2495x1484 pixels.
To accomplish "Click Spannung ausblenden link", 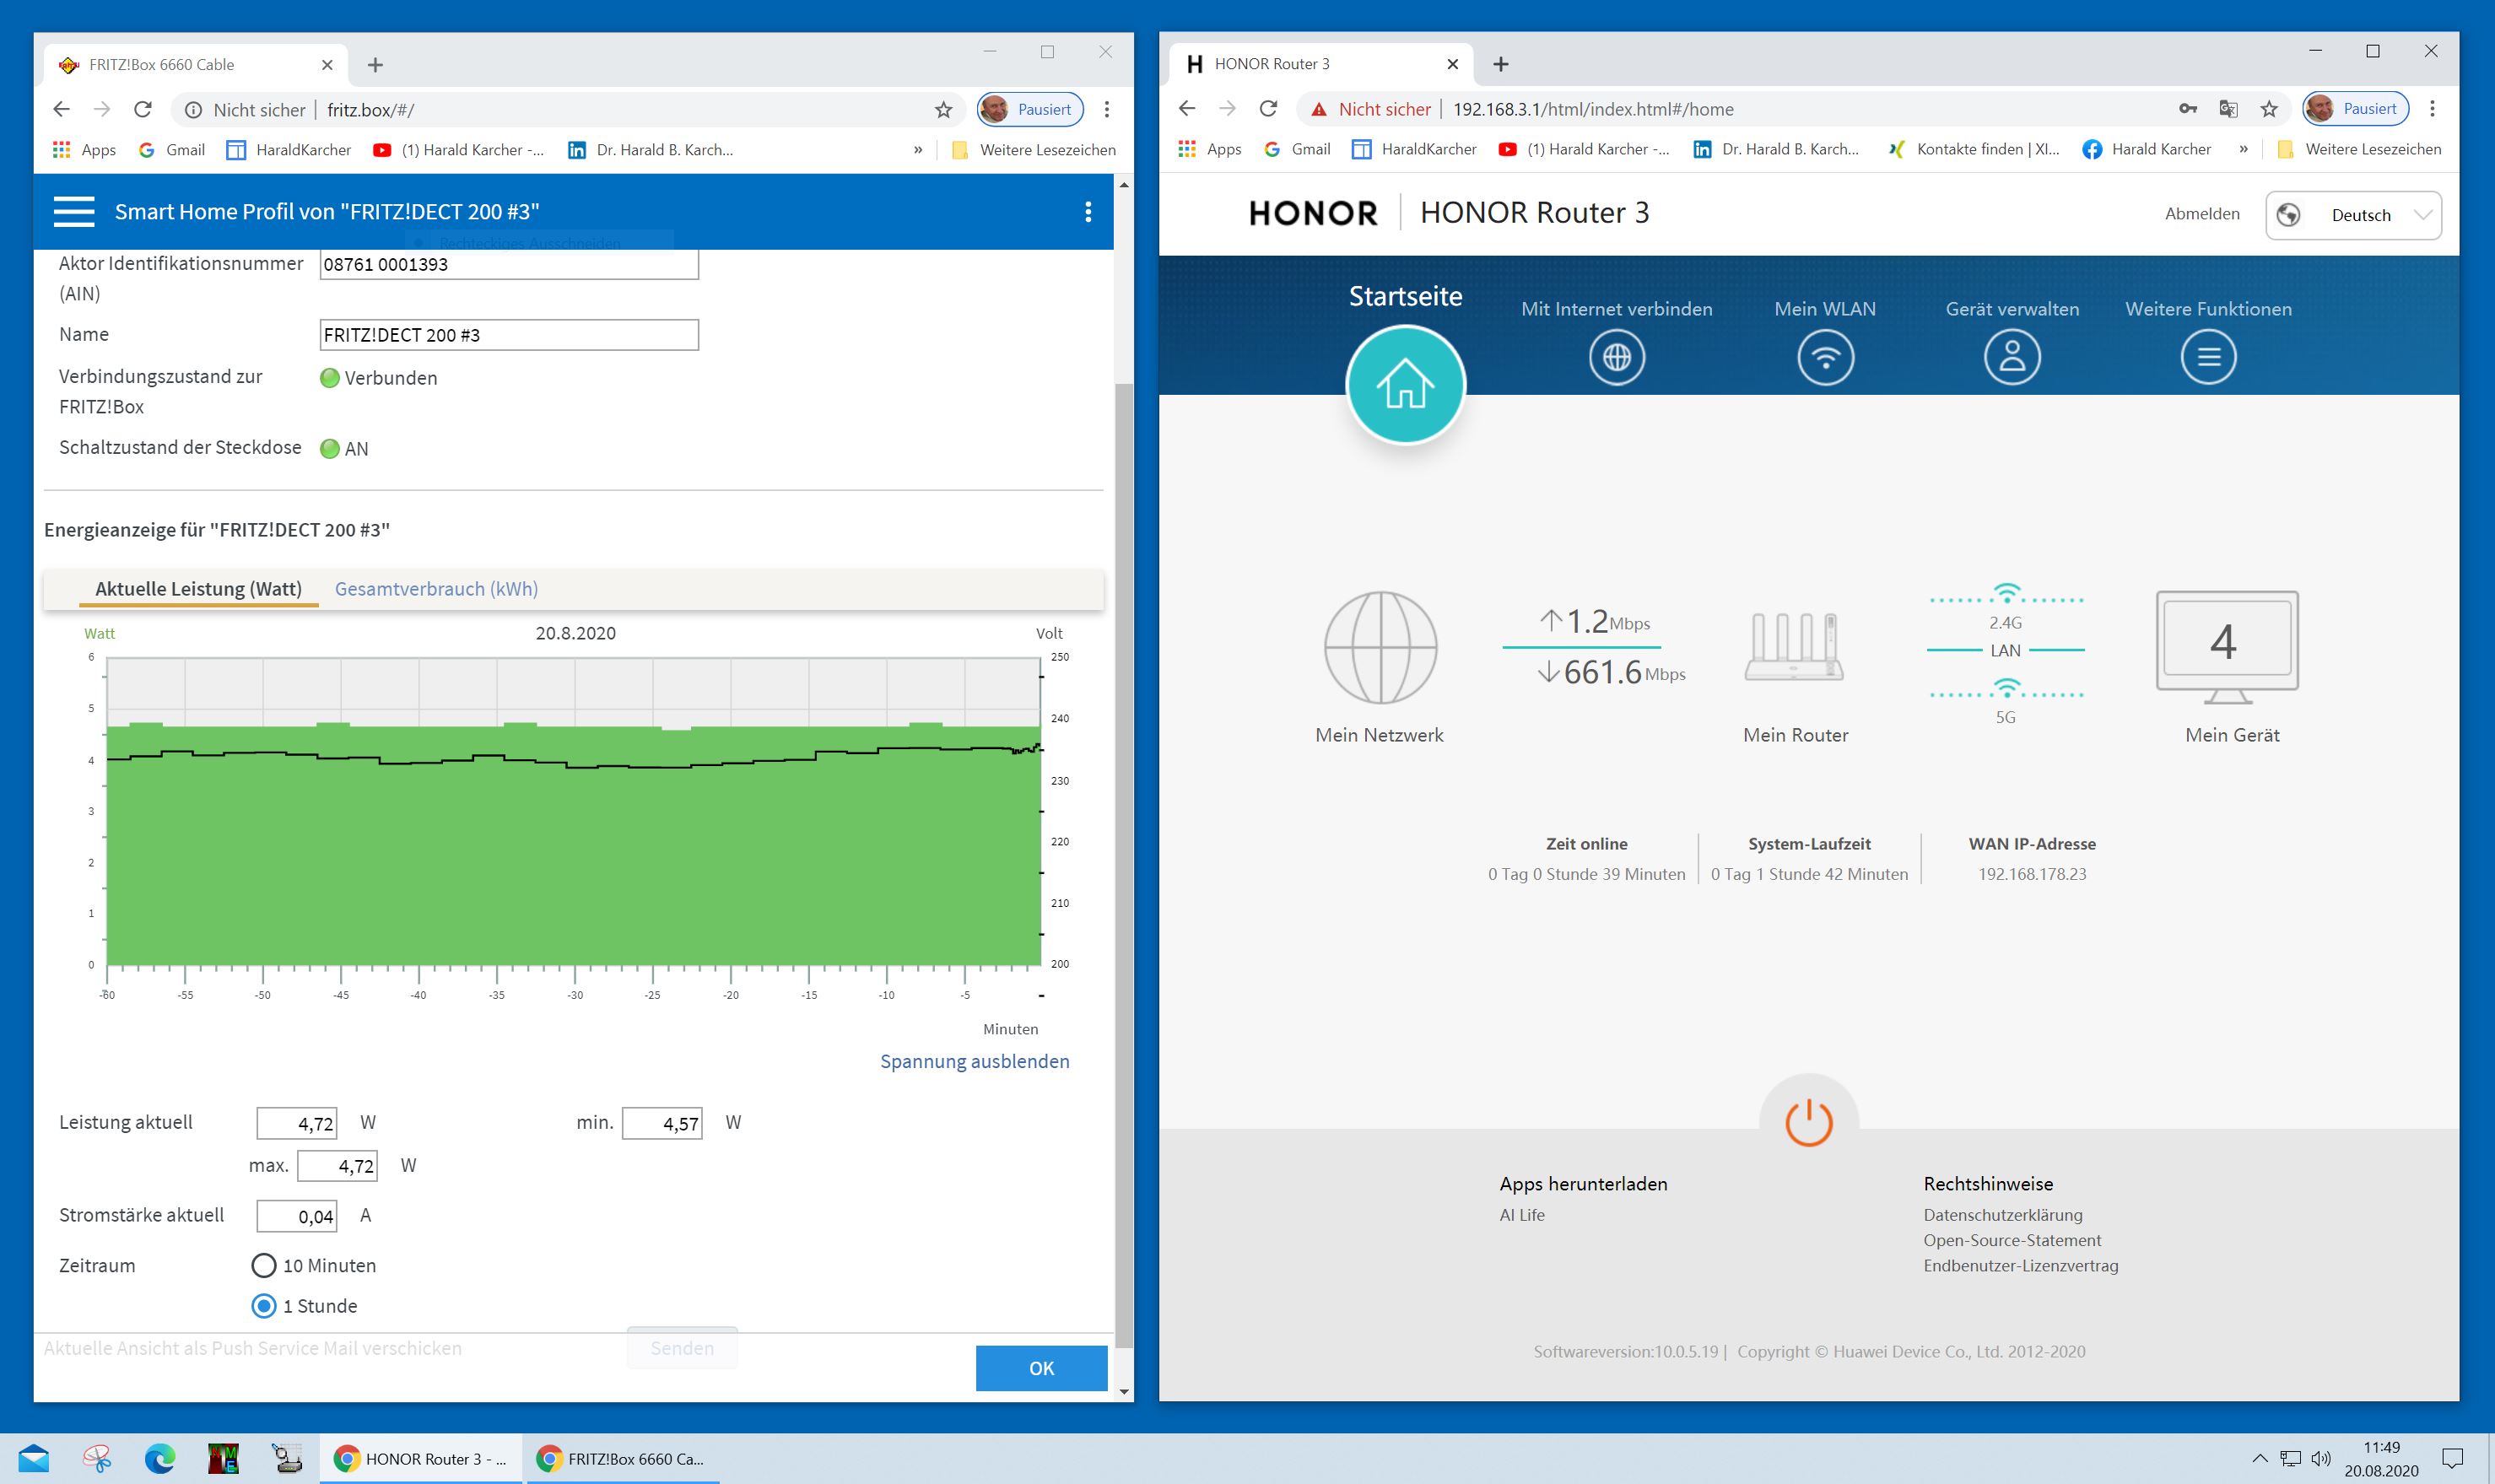I will (974, 1061).
